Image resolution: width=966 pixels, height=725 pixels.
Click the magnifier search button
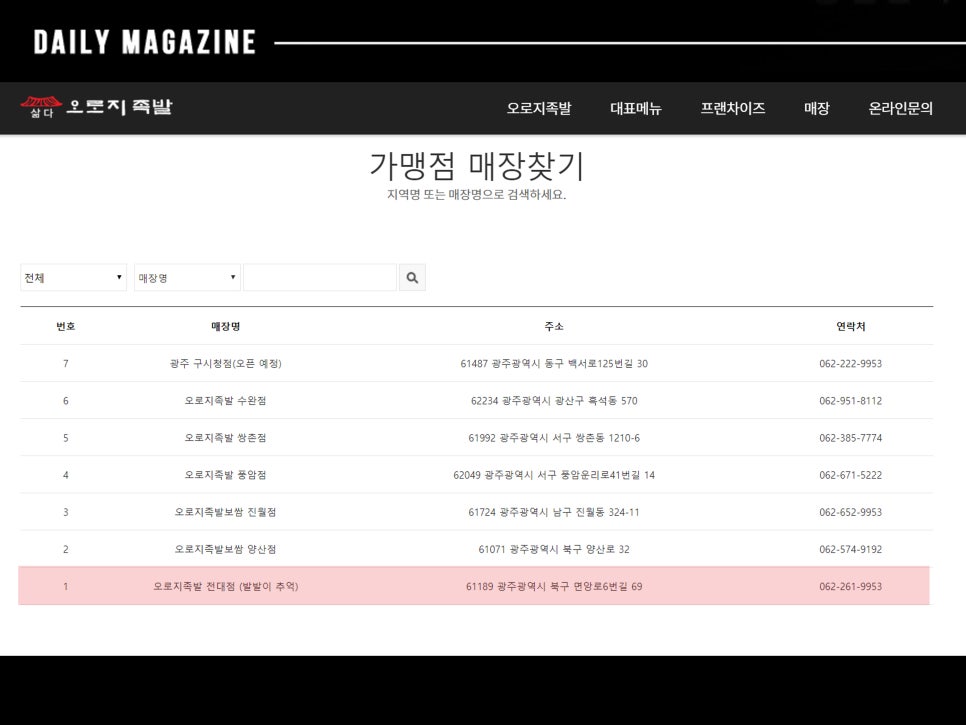(x=412, y=278)
